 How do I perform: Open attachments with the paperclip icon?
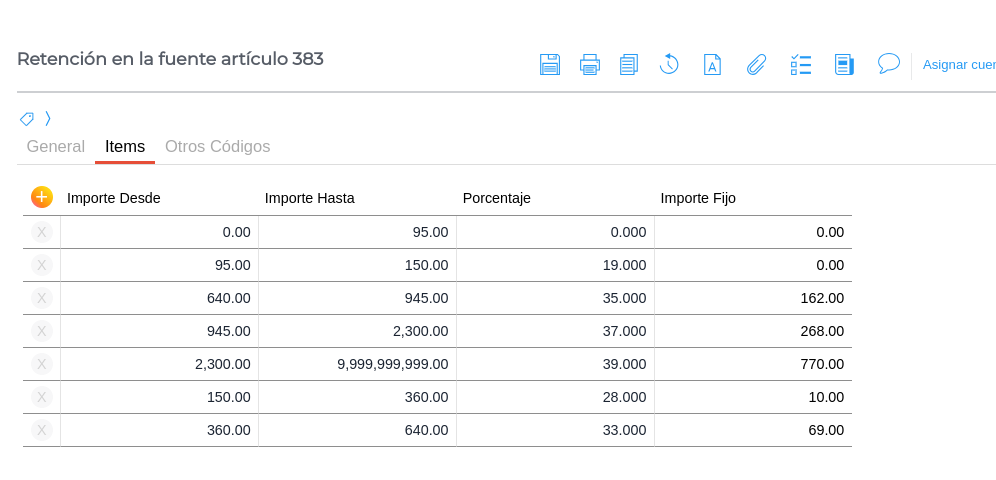[x=757, y=65]
